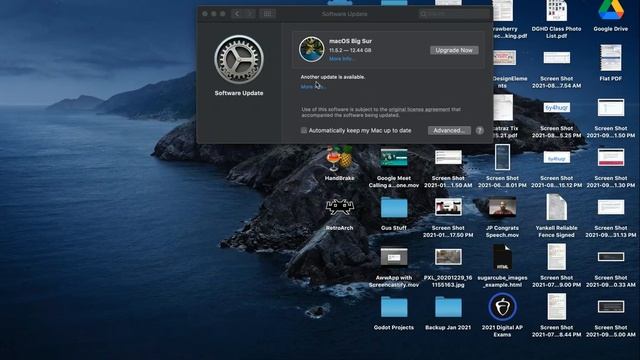Select sugarcube_images_example.html file
Viewport: 640px width, 360px height.
tap(502, 258)
